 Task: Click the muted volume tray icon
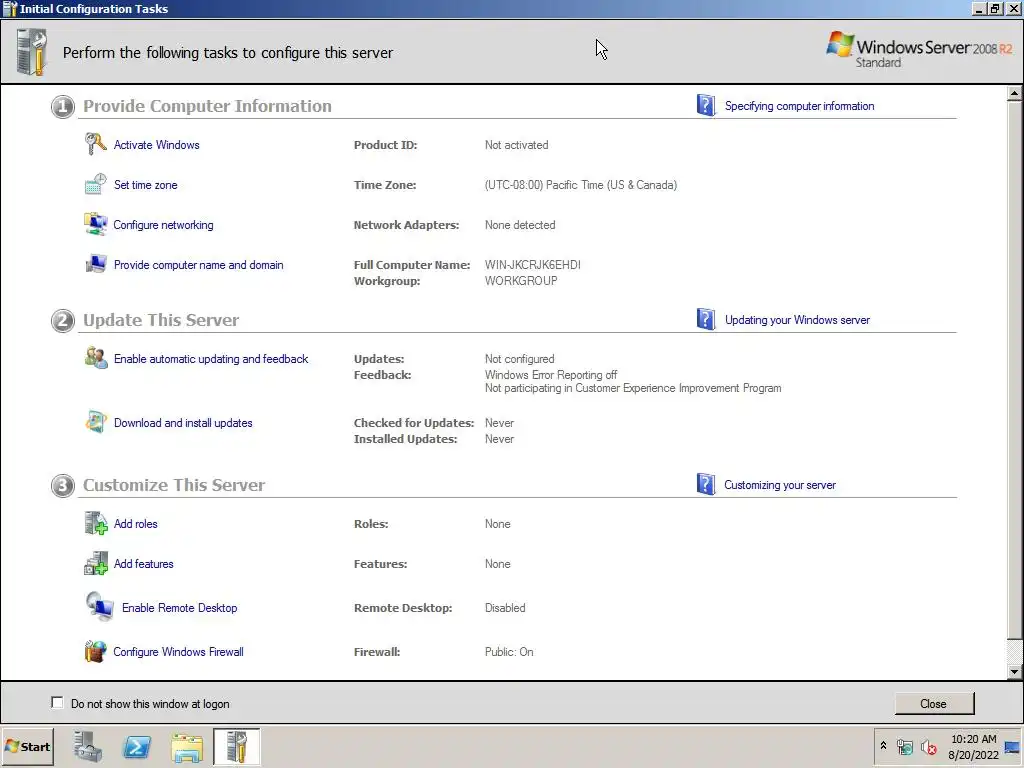(929, 746)
